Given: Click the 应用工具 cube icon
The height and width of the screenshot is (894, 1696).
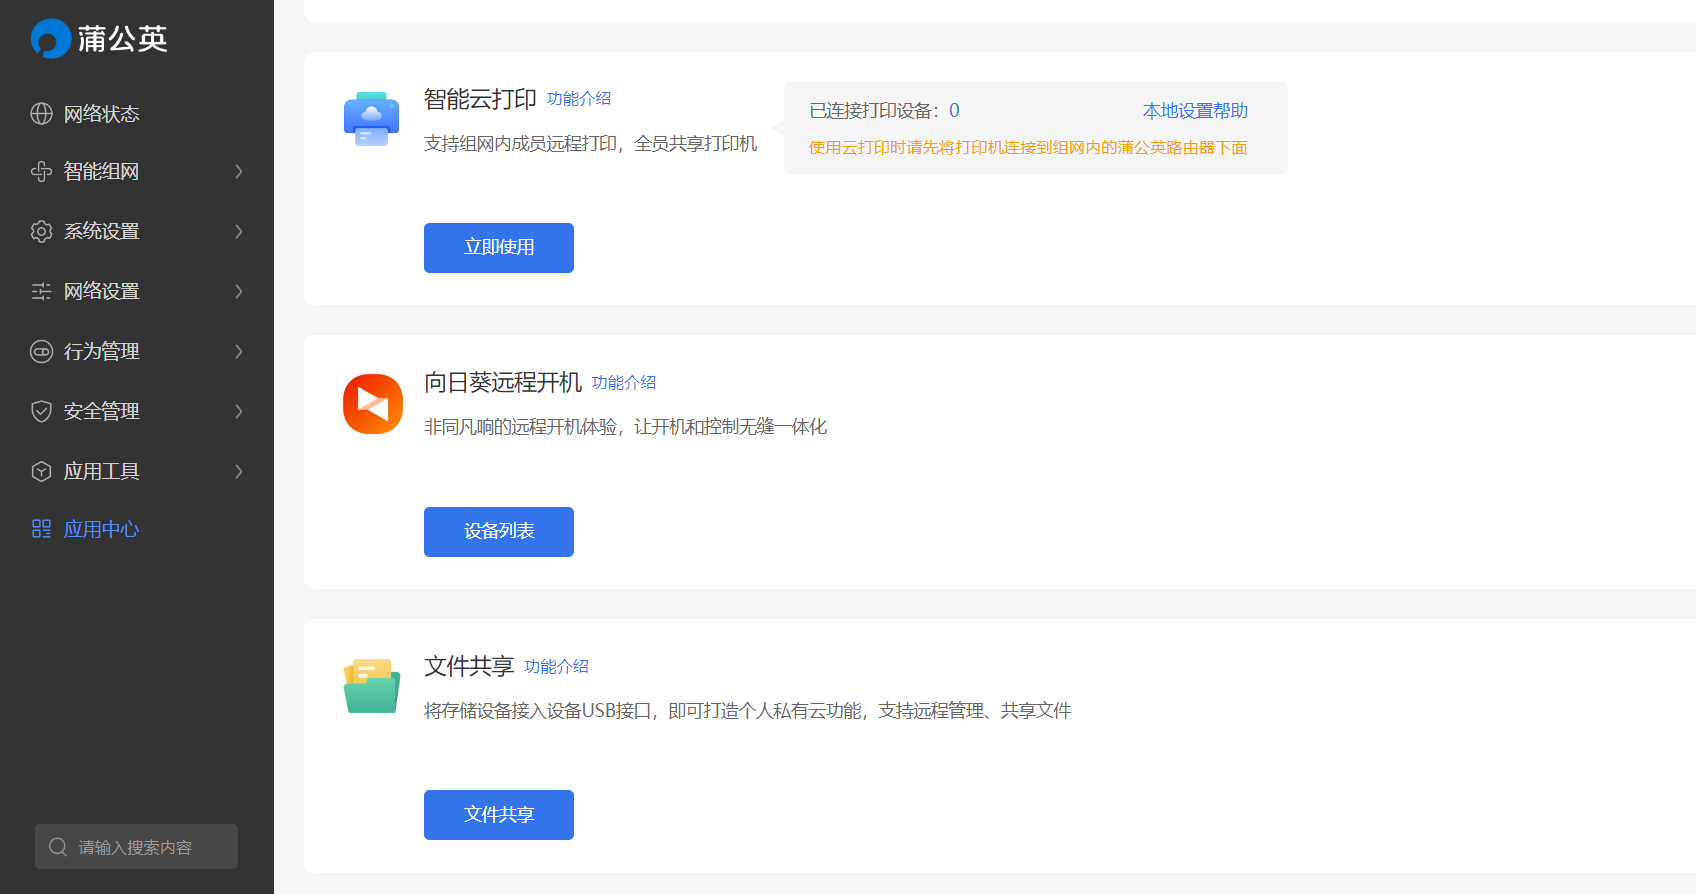Looking at the screenshot, I should pyautogui.click(x=41, y=471).
